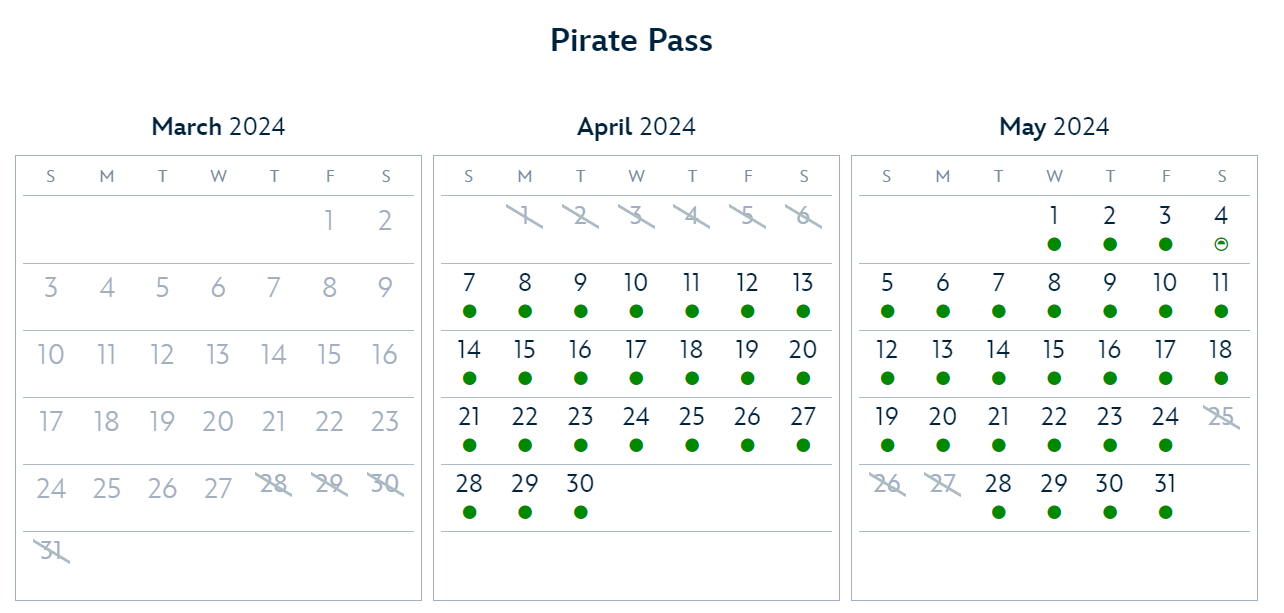
Task: Select April 15 on the calendar
Action: point(525,351)
